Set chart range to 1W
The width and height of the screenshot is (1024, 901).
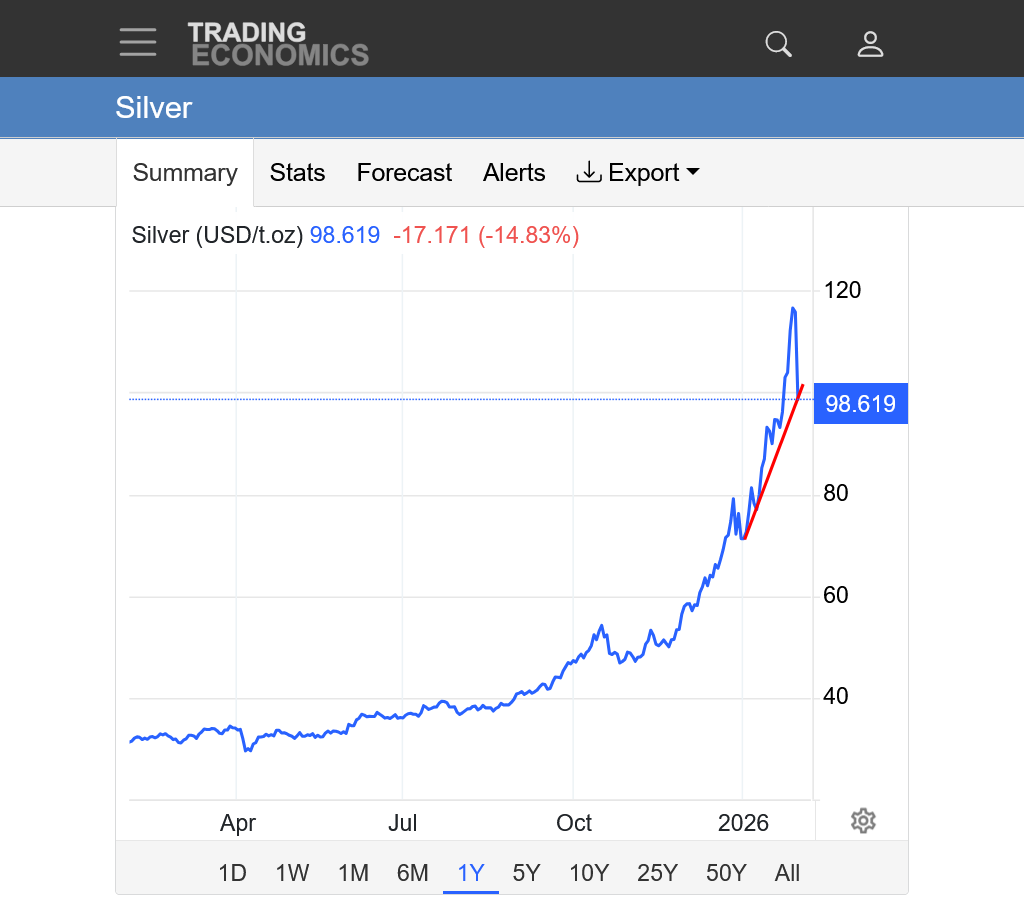point(292,873)
